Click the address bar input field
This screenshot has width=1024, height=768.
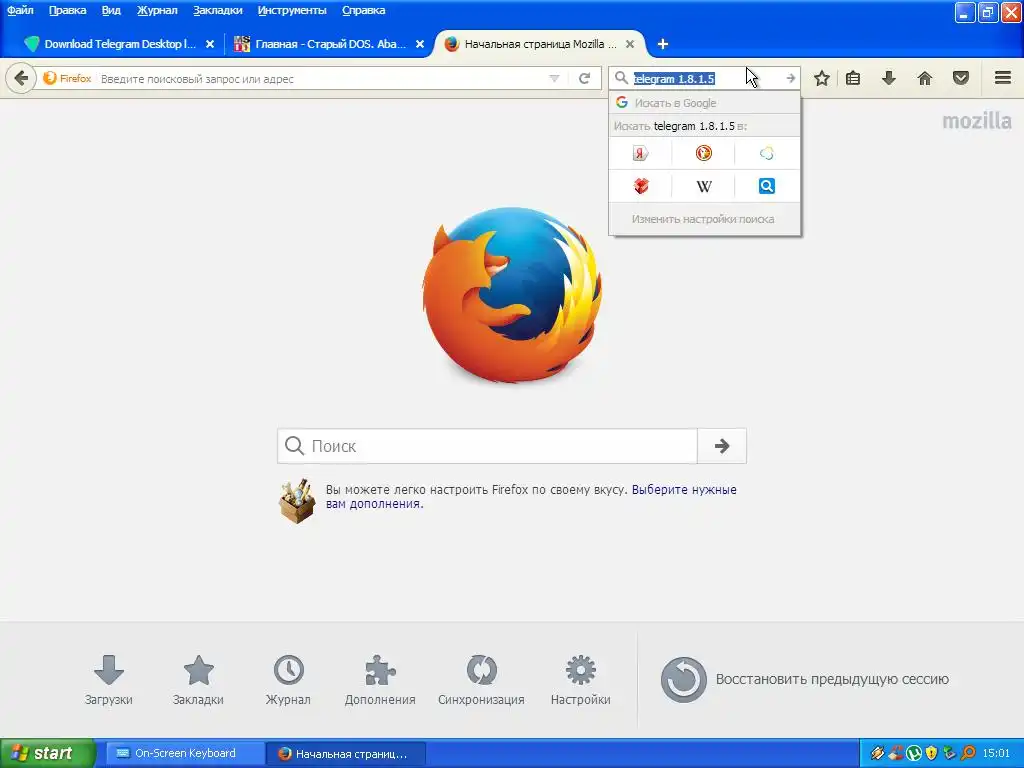coord(321,78)
